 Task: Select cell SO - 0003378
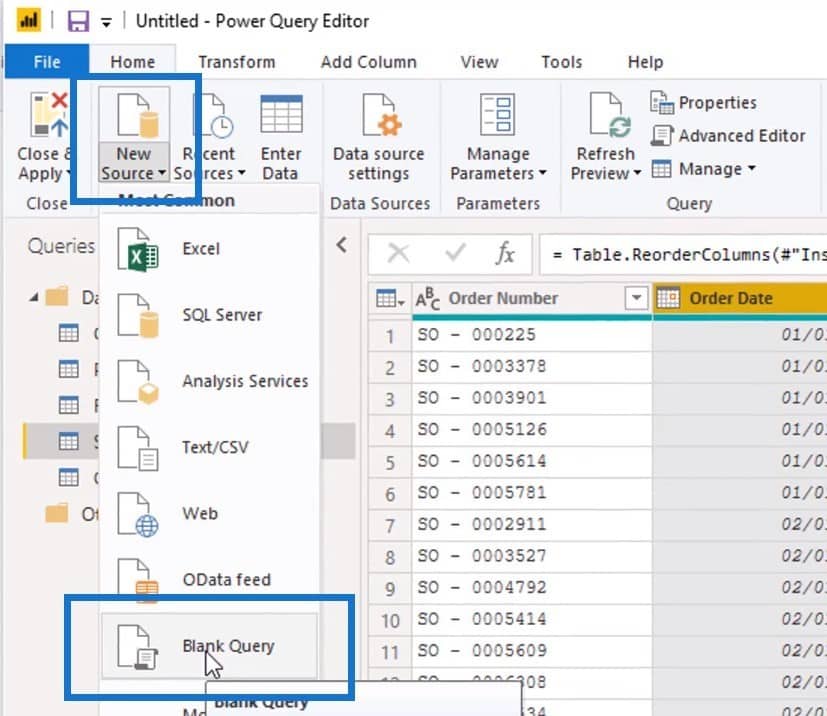pos(532,366)
